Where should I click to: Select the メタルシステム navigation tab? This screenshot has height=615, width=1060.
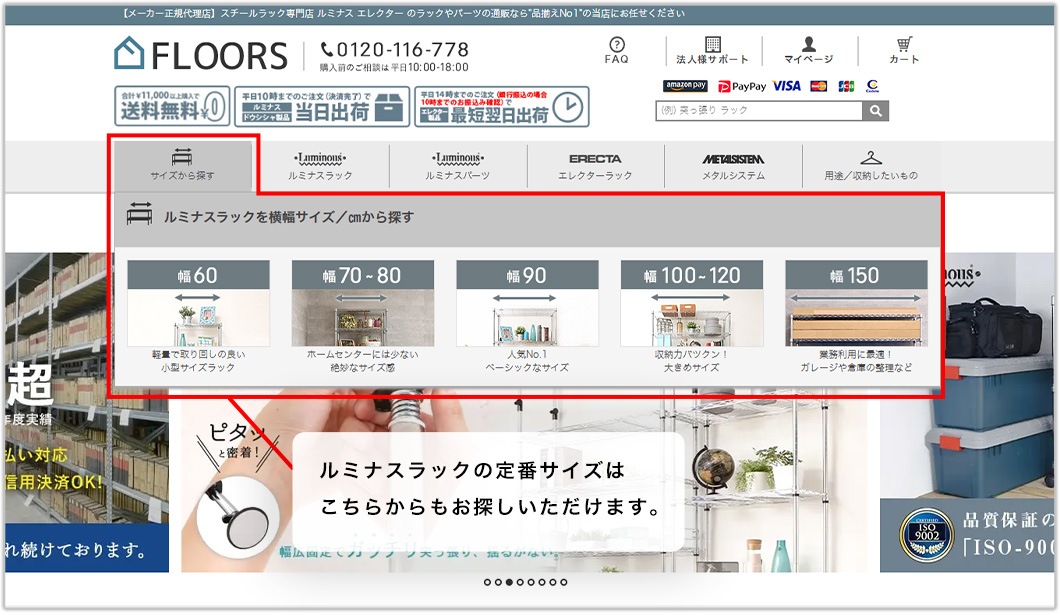pyautogui.click(x=733, y=166)
